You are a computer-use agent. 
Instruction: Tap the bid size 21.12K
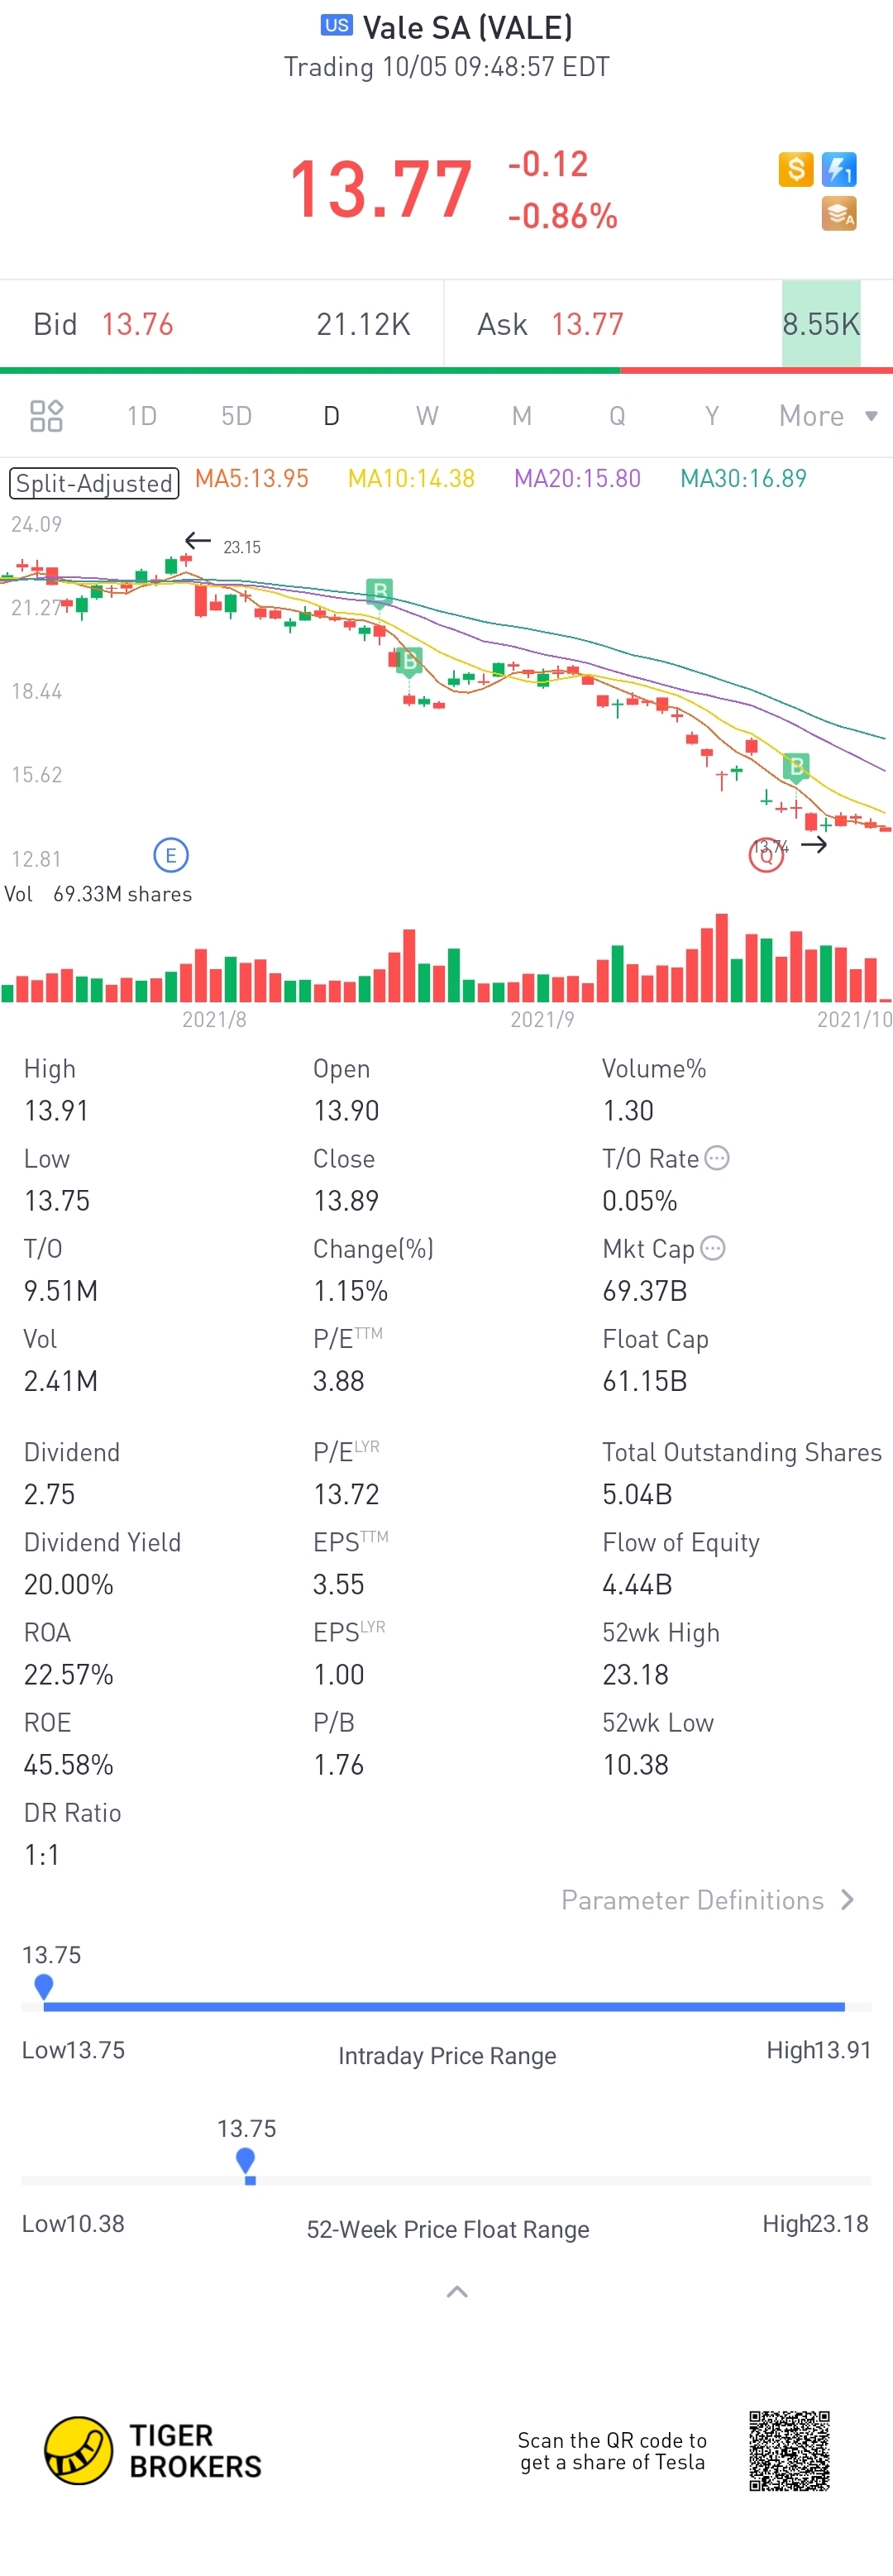tap(363, 324)
